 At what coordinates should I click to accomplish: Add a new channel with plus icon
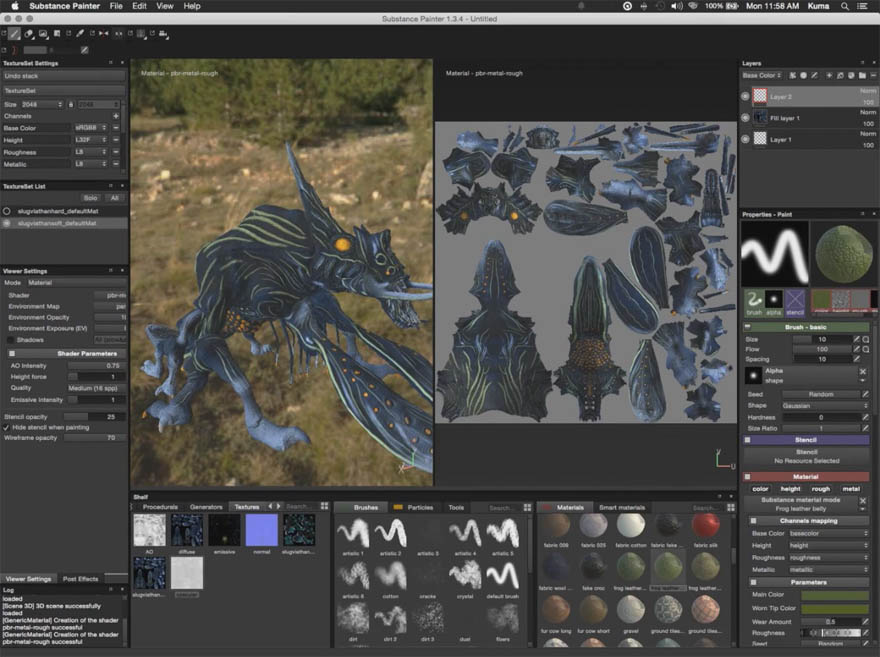click(116, 116)
